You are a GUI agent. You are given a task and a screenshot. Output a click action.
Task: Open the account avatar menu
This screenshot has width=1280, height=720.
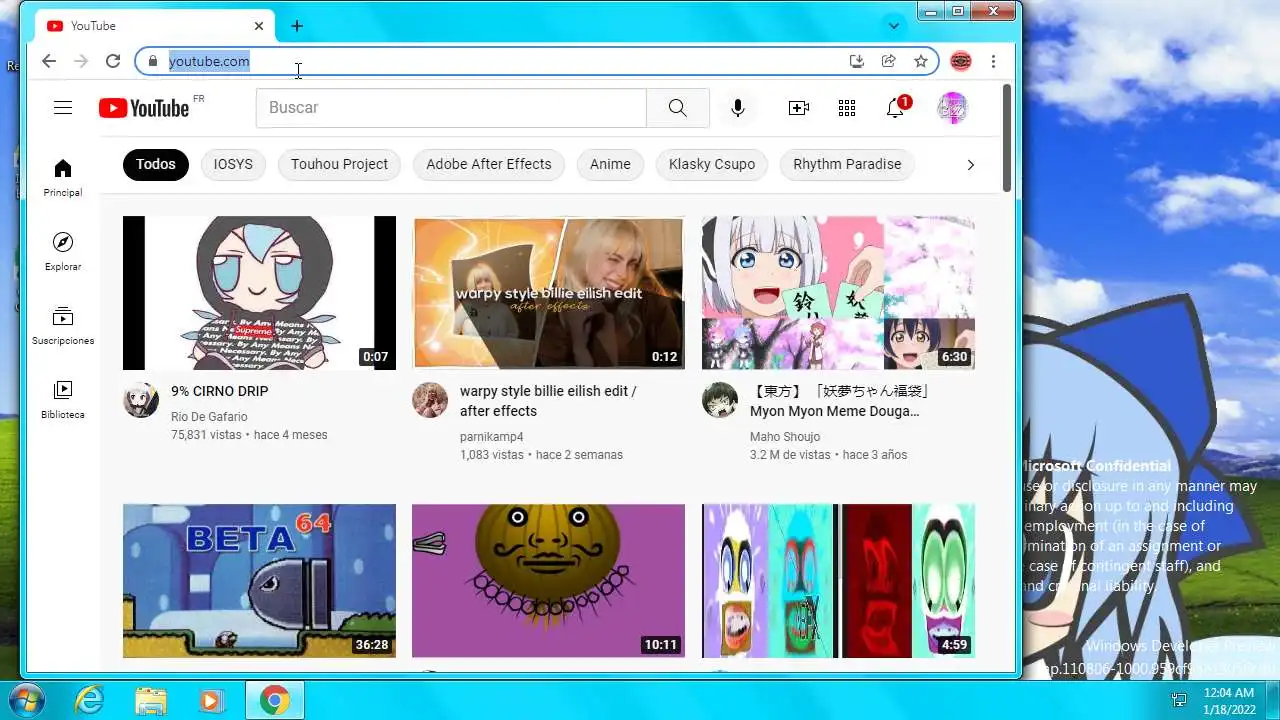tap(952, 108)
